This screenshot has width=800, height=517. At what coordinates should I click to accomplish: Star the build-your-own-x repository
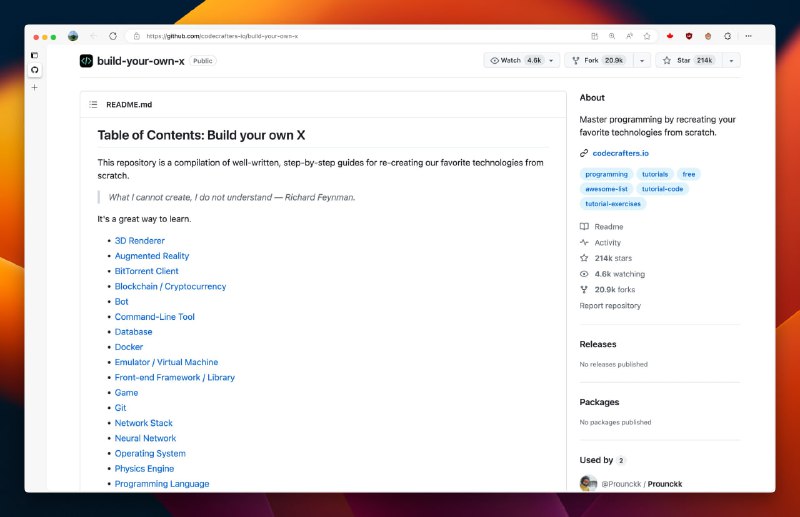[x=688, y=60]
